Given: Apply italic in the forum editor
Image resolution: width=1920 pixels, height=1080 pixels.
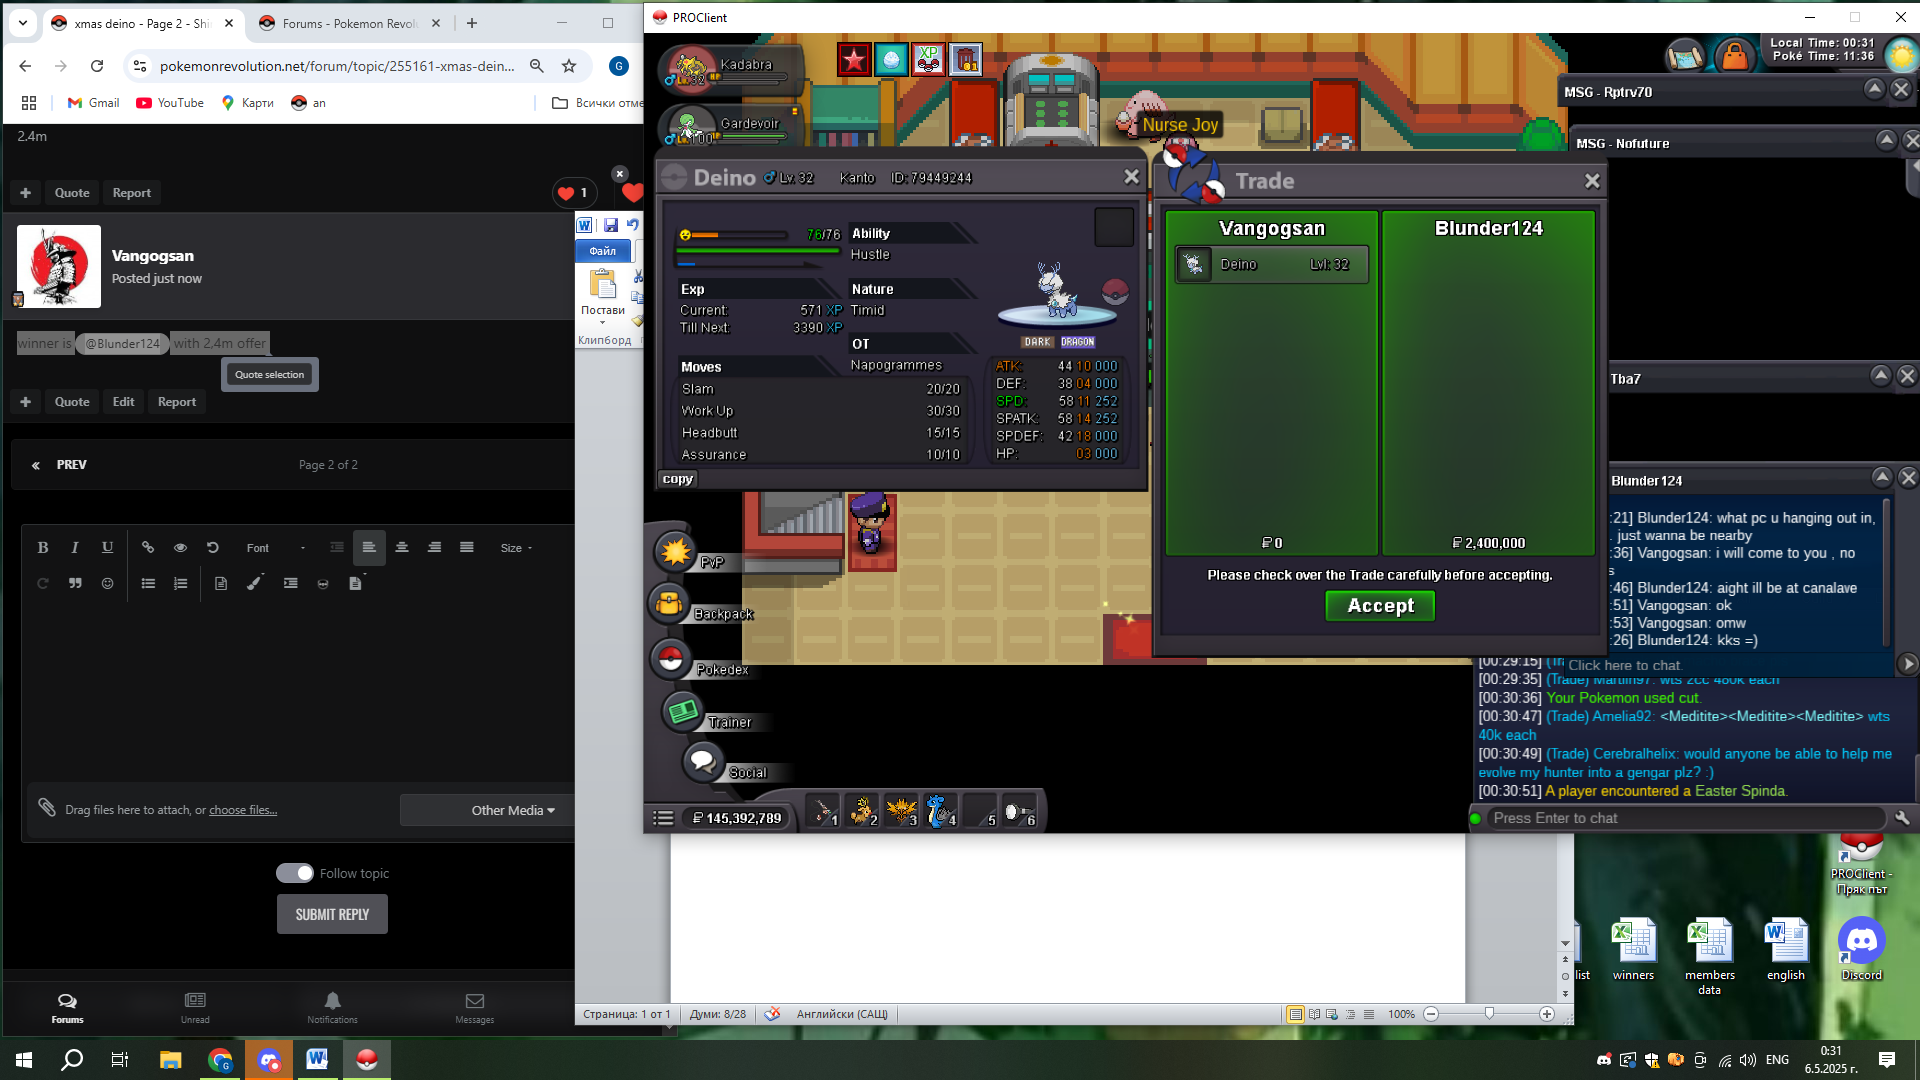Looking at the screenshot, I should (x=75, y=548).
